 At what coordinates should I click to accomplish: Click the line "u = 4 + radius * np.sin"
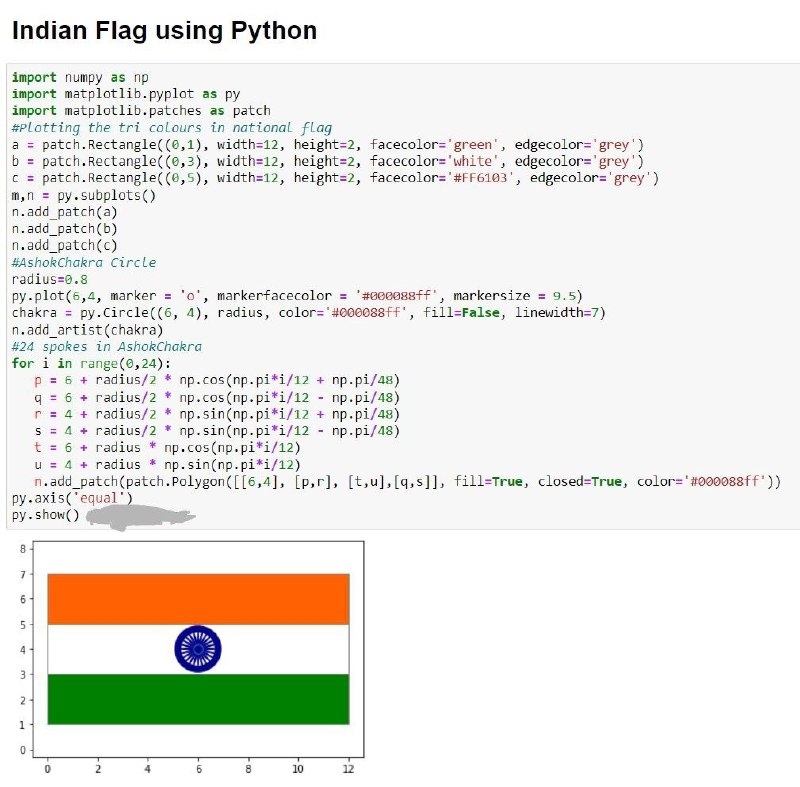[167, 465]
